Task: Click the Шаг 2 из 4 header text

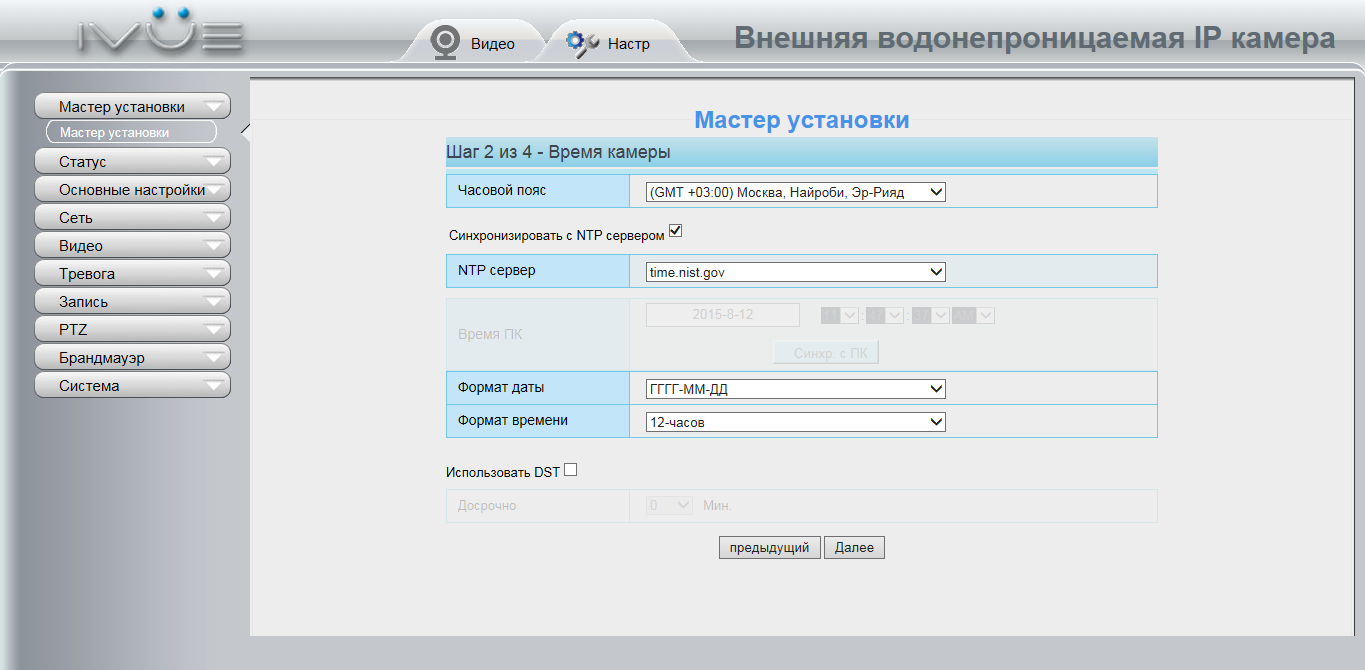Action: click(x=558, y=153)
